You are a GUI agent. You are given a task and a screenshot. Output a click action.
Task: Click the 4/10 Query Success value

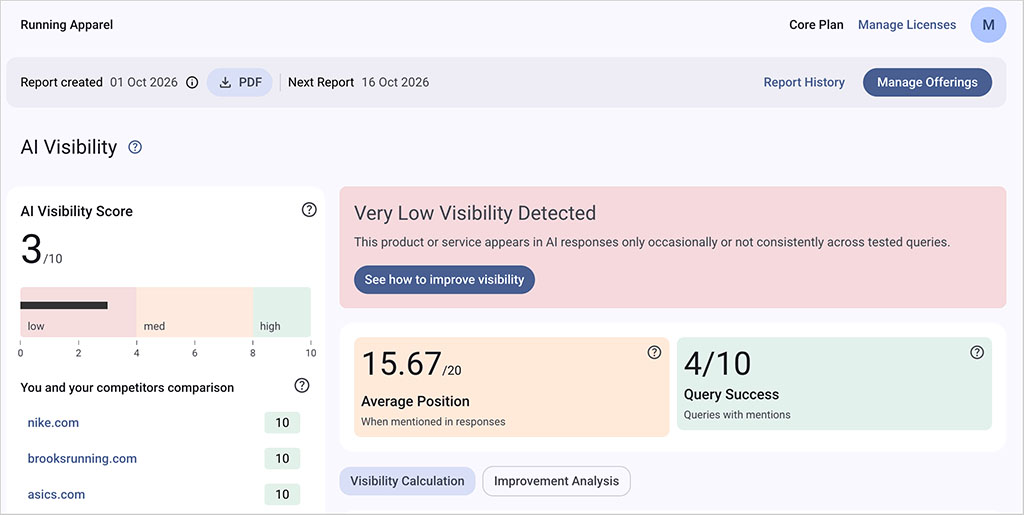717,364
